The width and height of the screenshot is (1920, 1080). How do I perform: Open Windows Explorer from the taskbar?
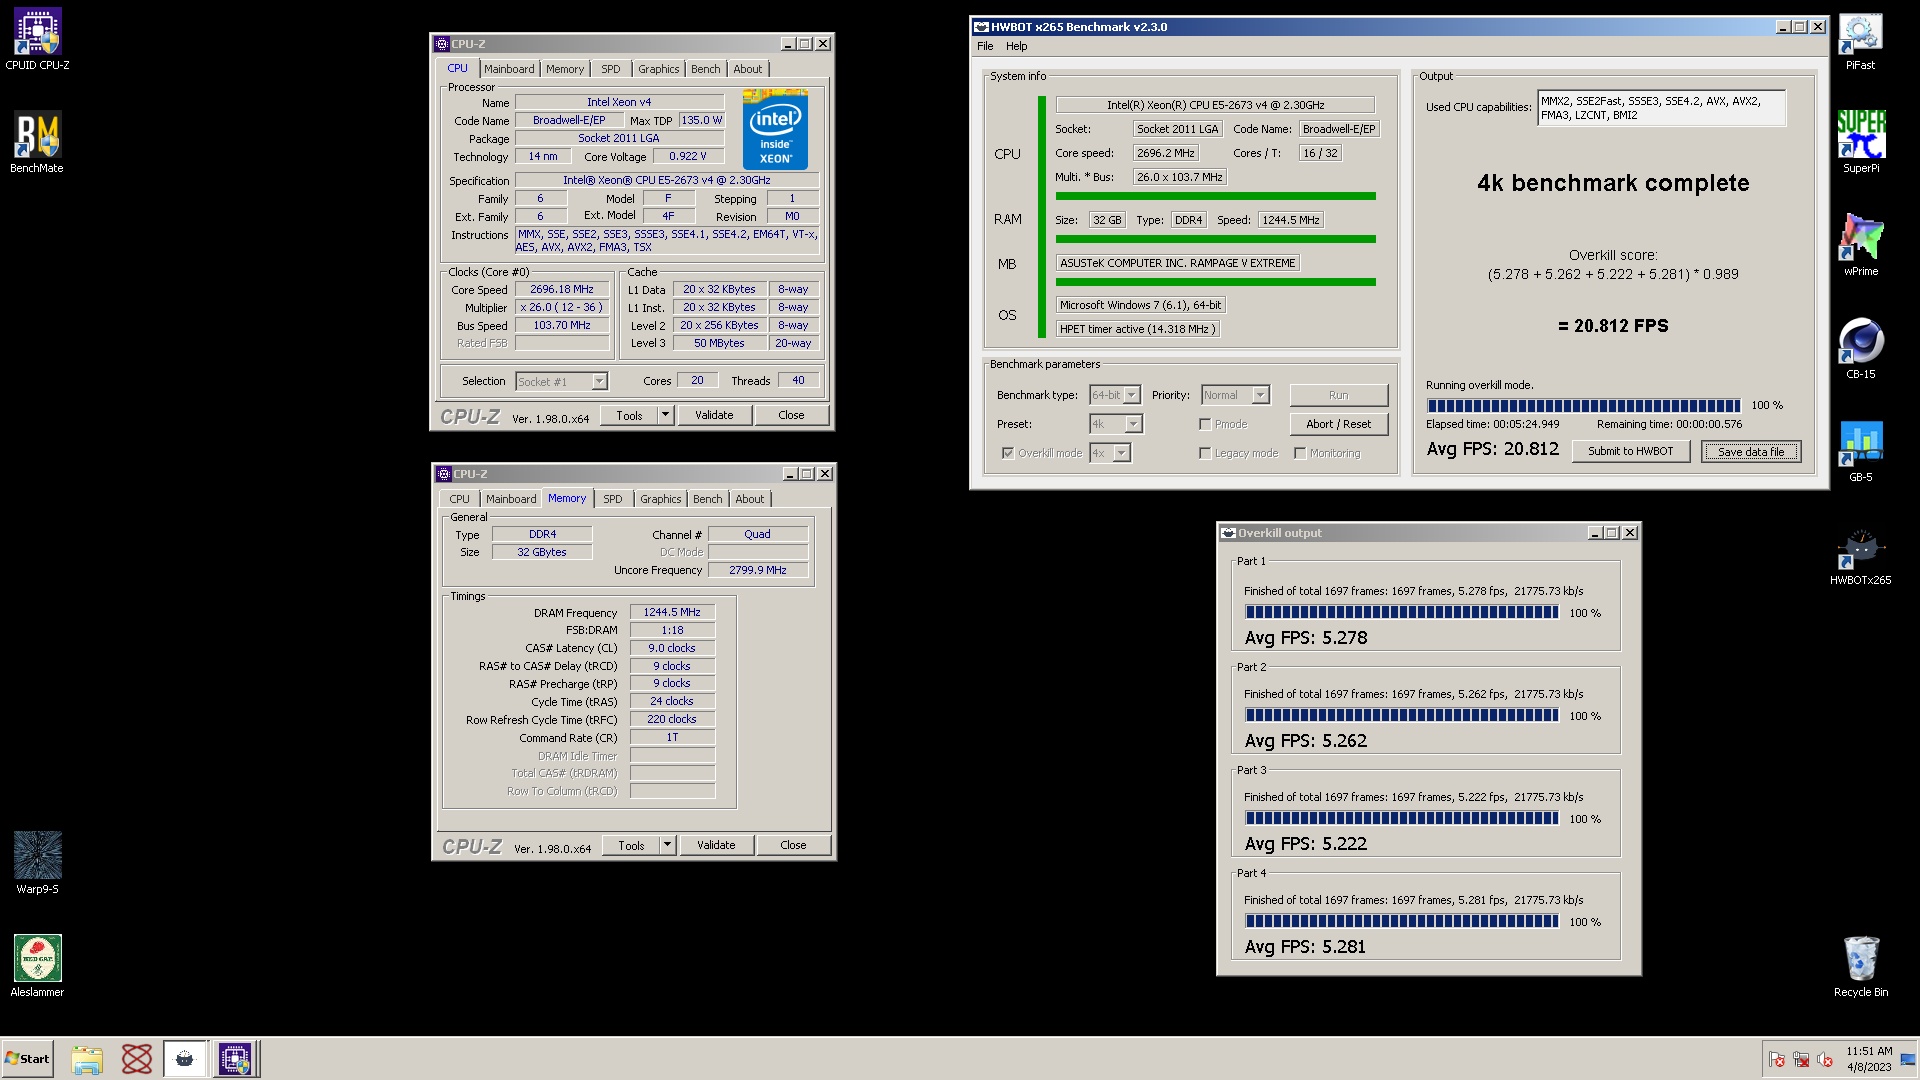[x=87, y=1059]
